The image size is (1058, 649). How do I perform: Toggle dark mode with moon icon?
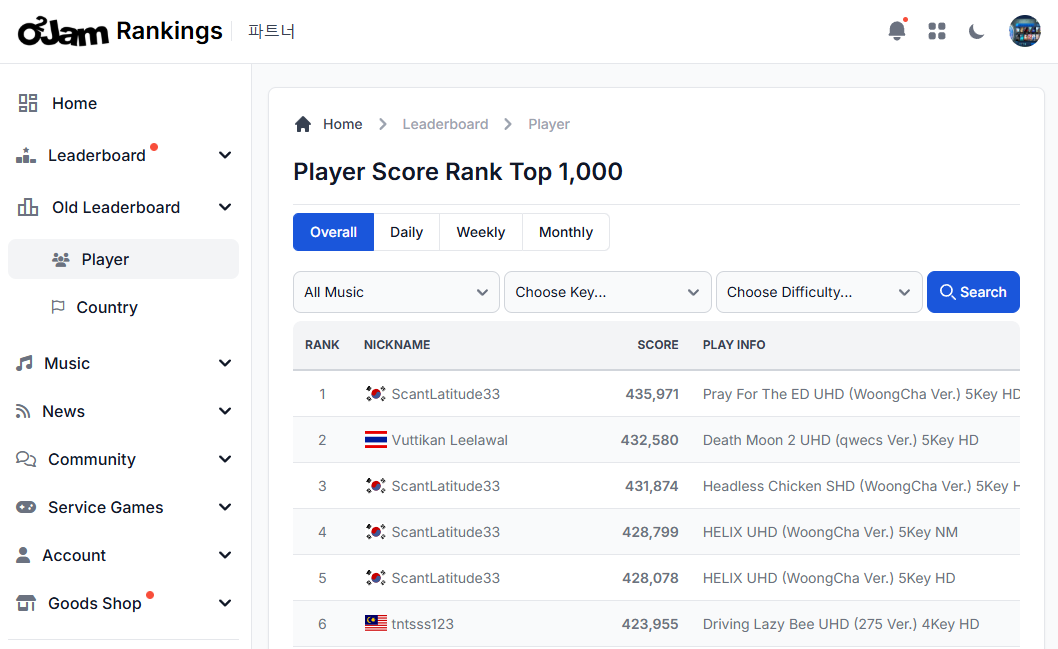pos(977,31)
